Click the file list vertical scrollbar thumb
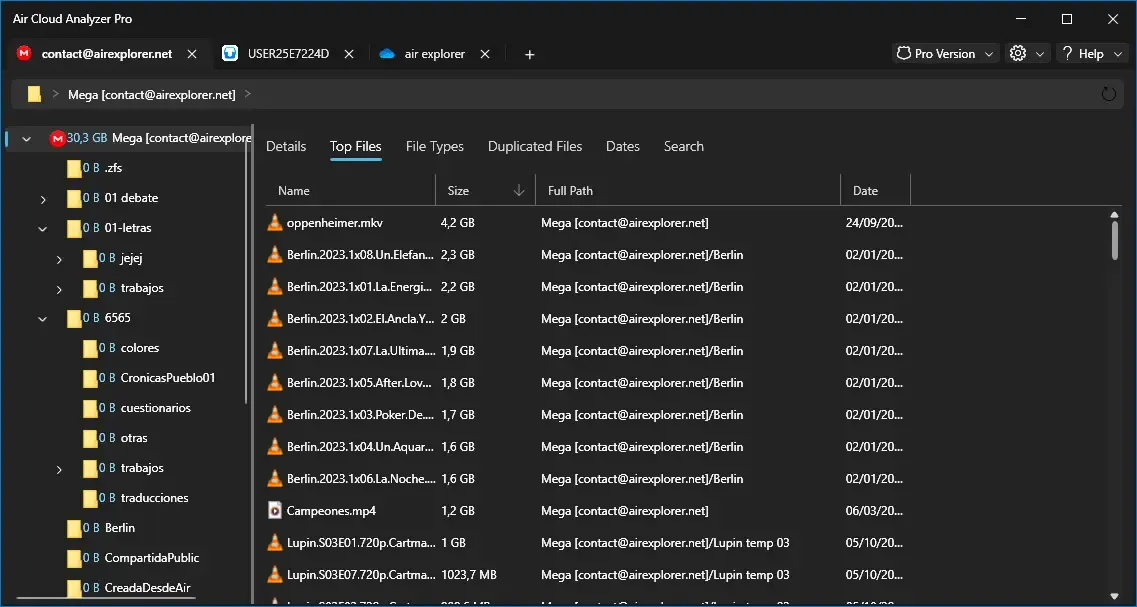The height and width of the screenshot is (607, 1137). coord(1115,239)
